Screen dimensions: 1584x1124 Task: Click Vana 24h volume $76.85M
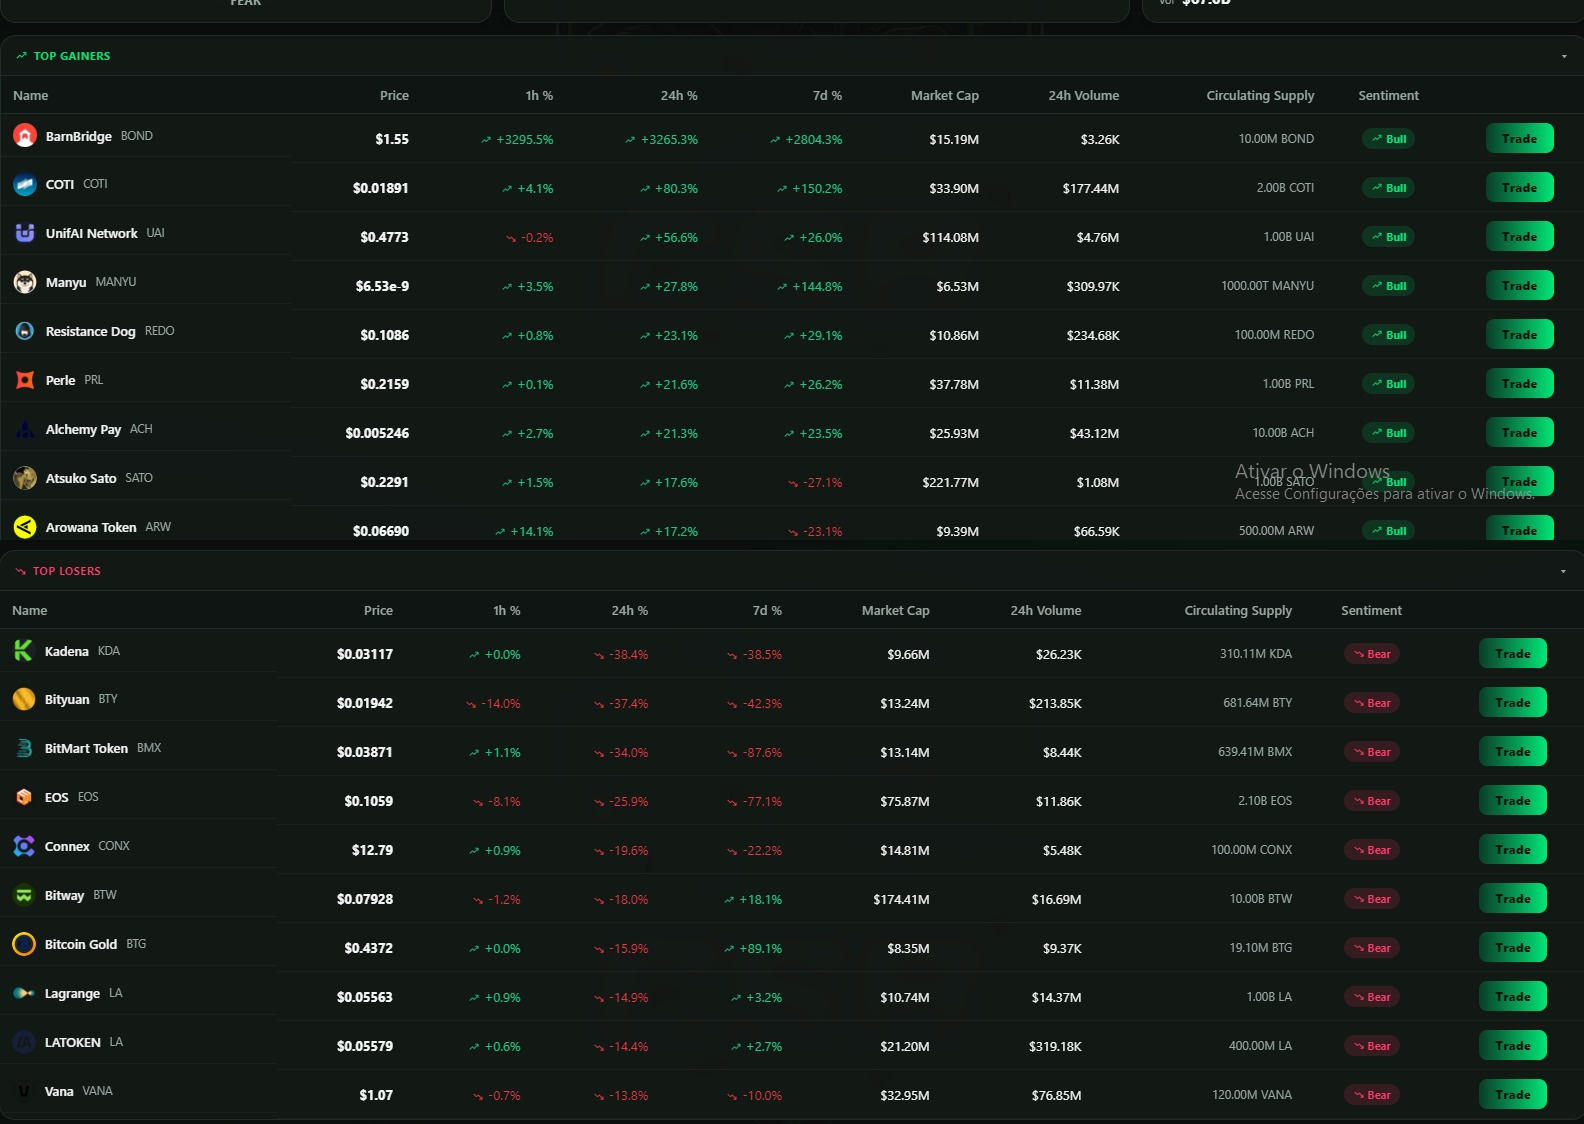click(1056, 1095)
